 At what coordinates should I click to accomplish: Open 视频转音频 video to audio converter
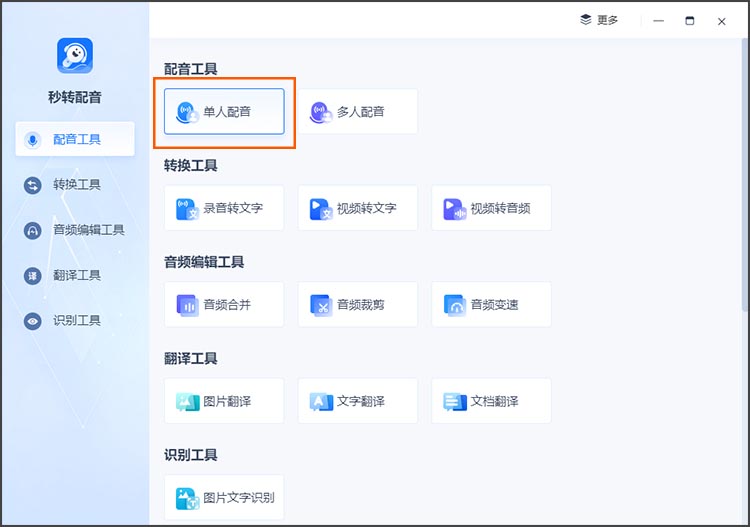(x=491, y=208)
